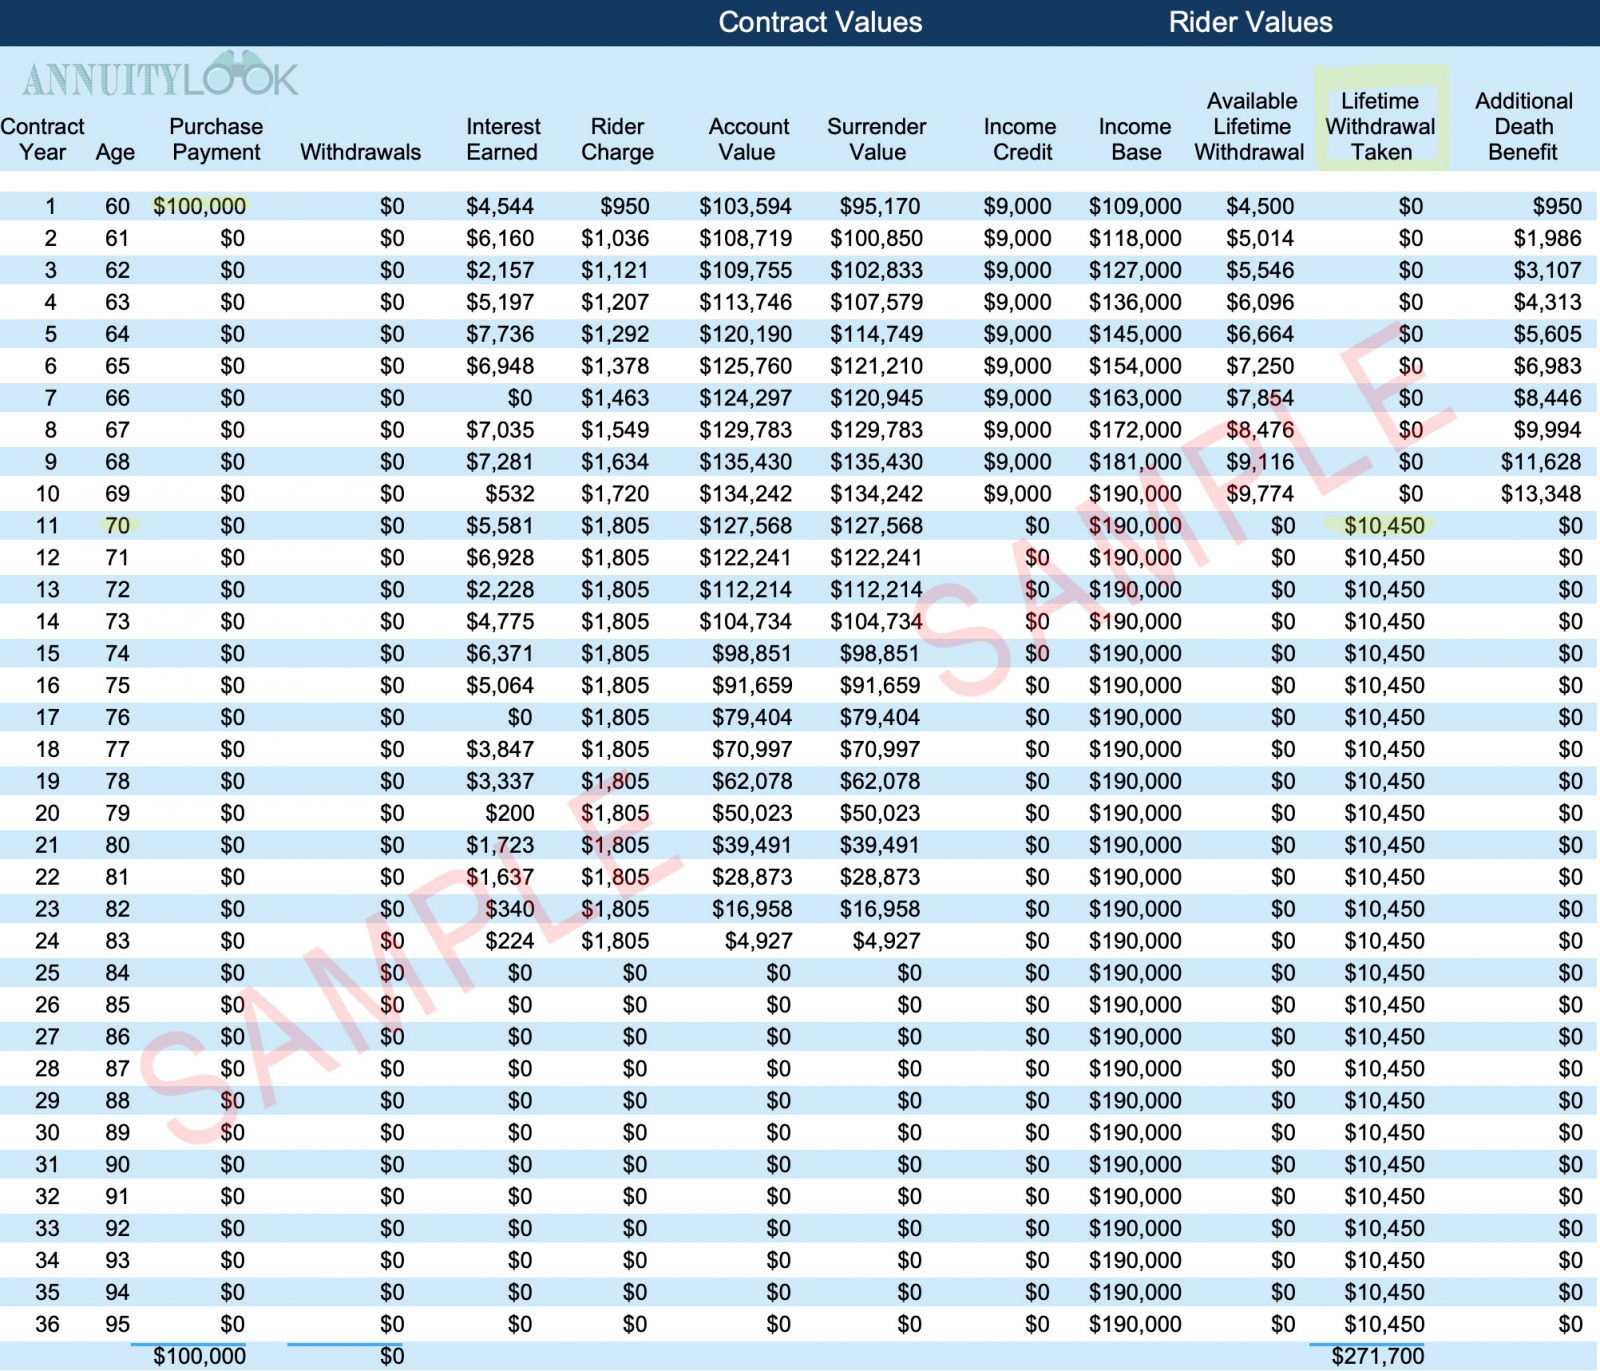Click the $100,000 purchase payment total at bottom
The image size is (1600, 1371).
pos(199,1356)
